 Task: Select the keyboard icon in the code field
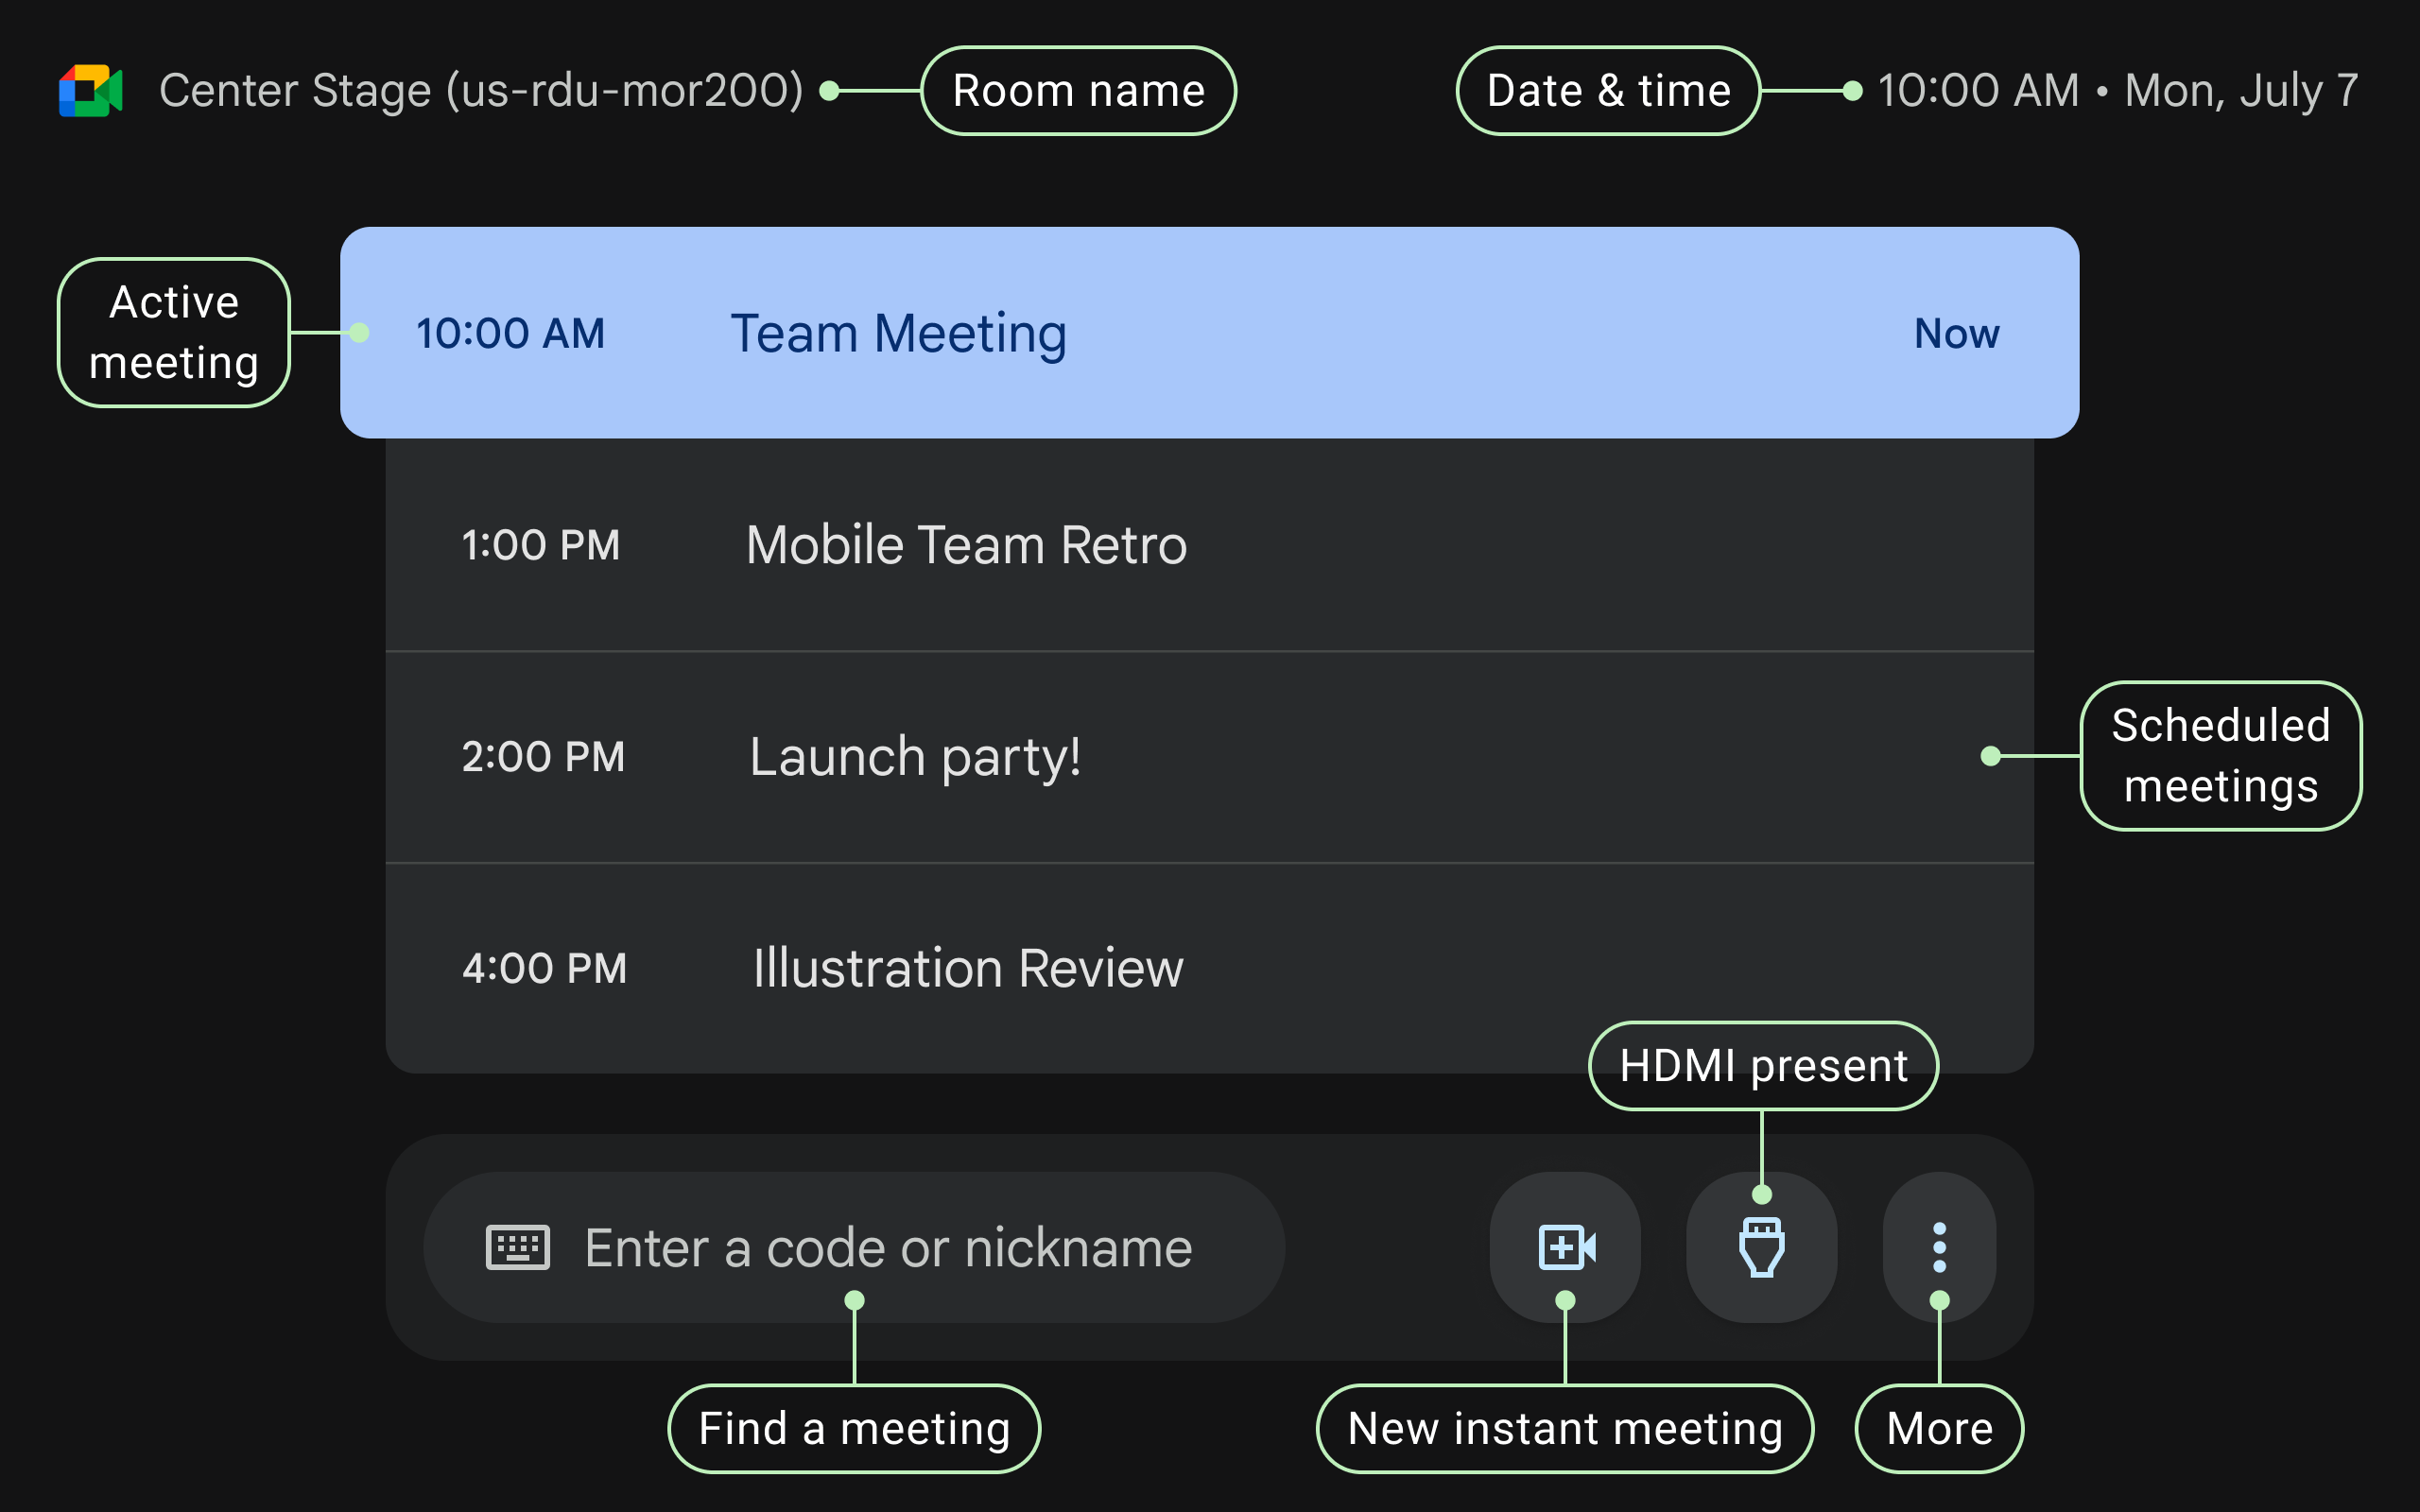519,1246
